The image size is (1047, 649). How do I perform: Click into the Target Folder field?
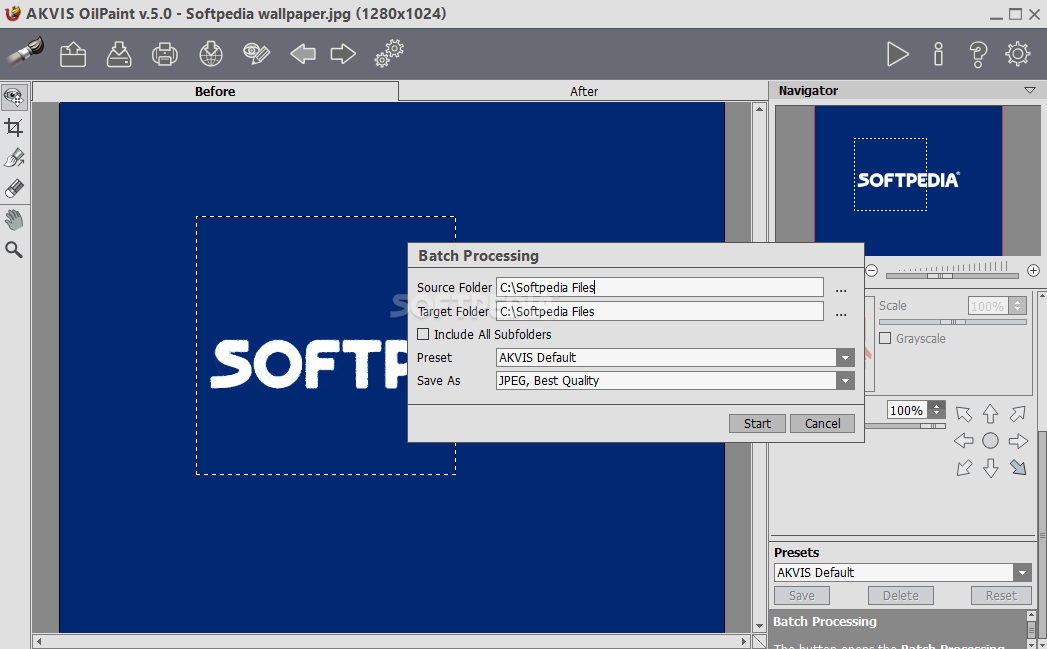(660, 312)
